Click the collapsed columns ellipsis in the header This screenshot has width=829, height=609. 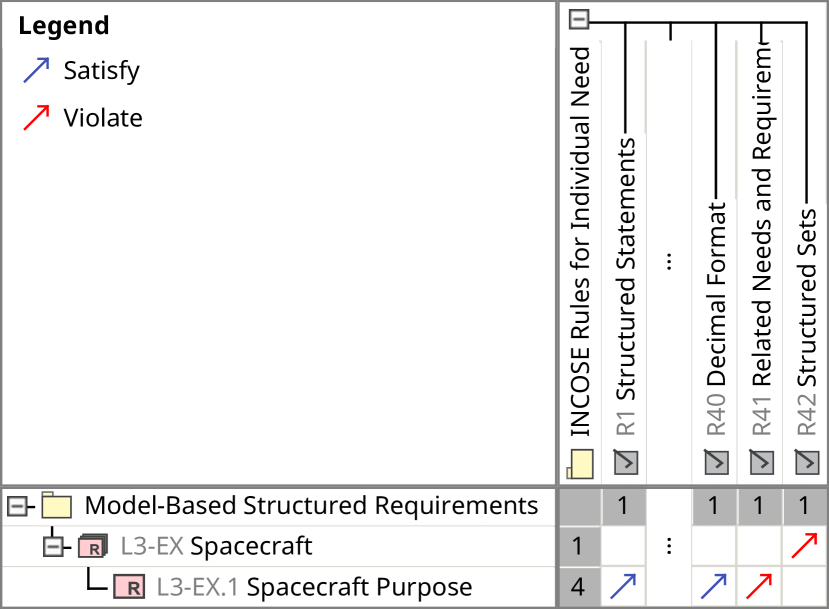669,261
